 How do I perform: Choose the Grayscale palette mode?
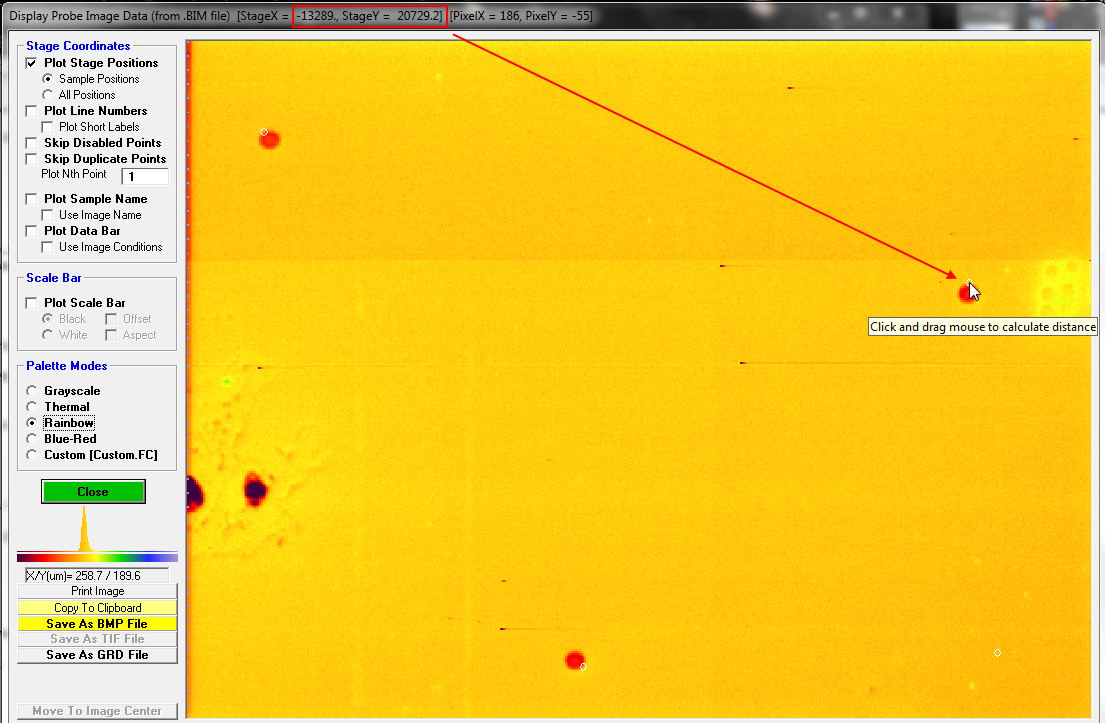32,391
